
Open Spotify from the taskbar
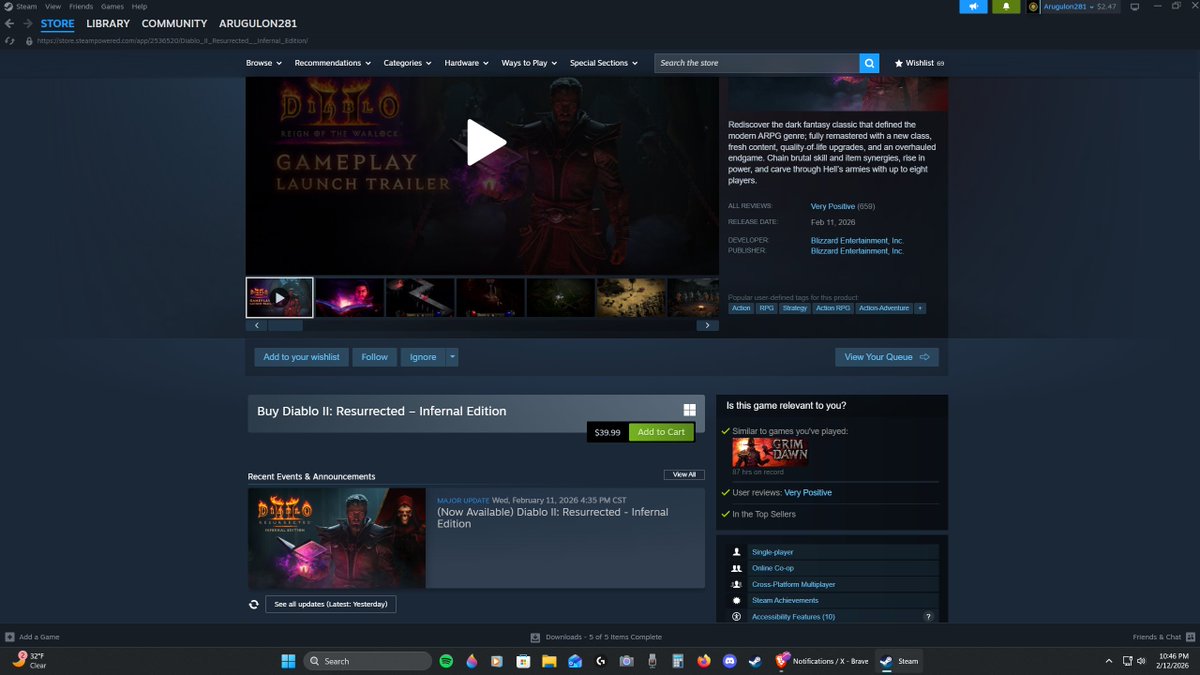446,661
